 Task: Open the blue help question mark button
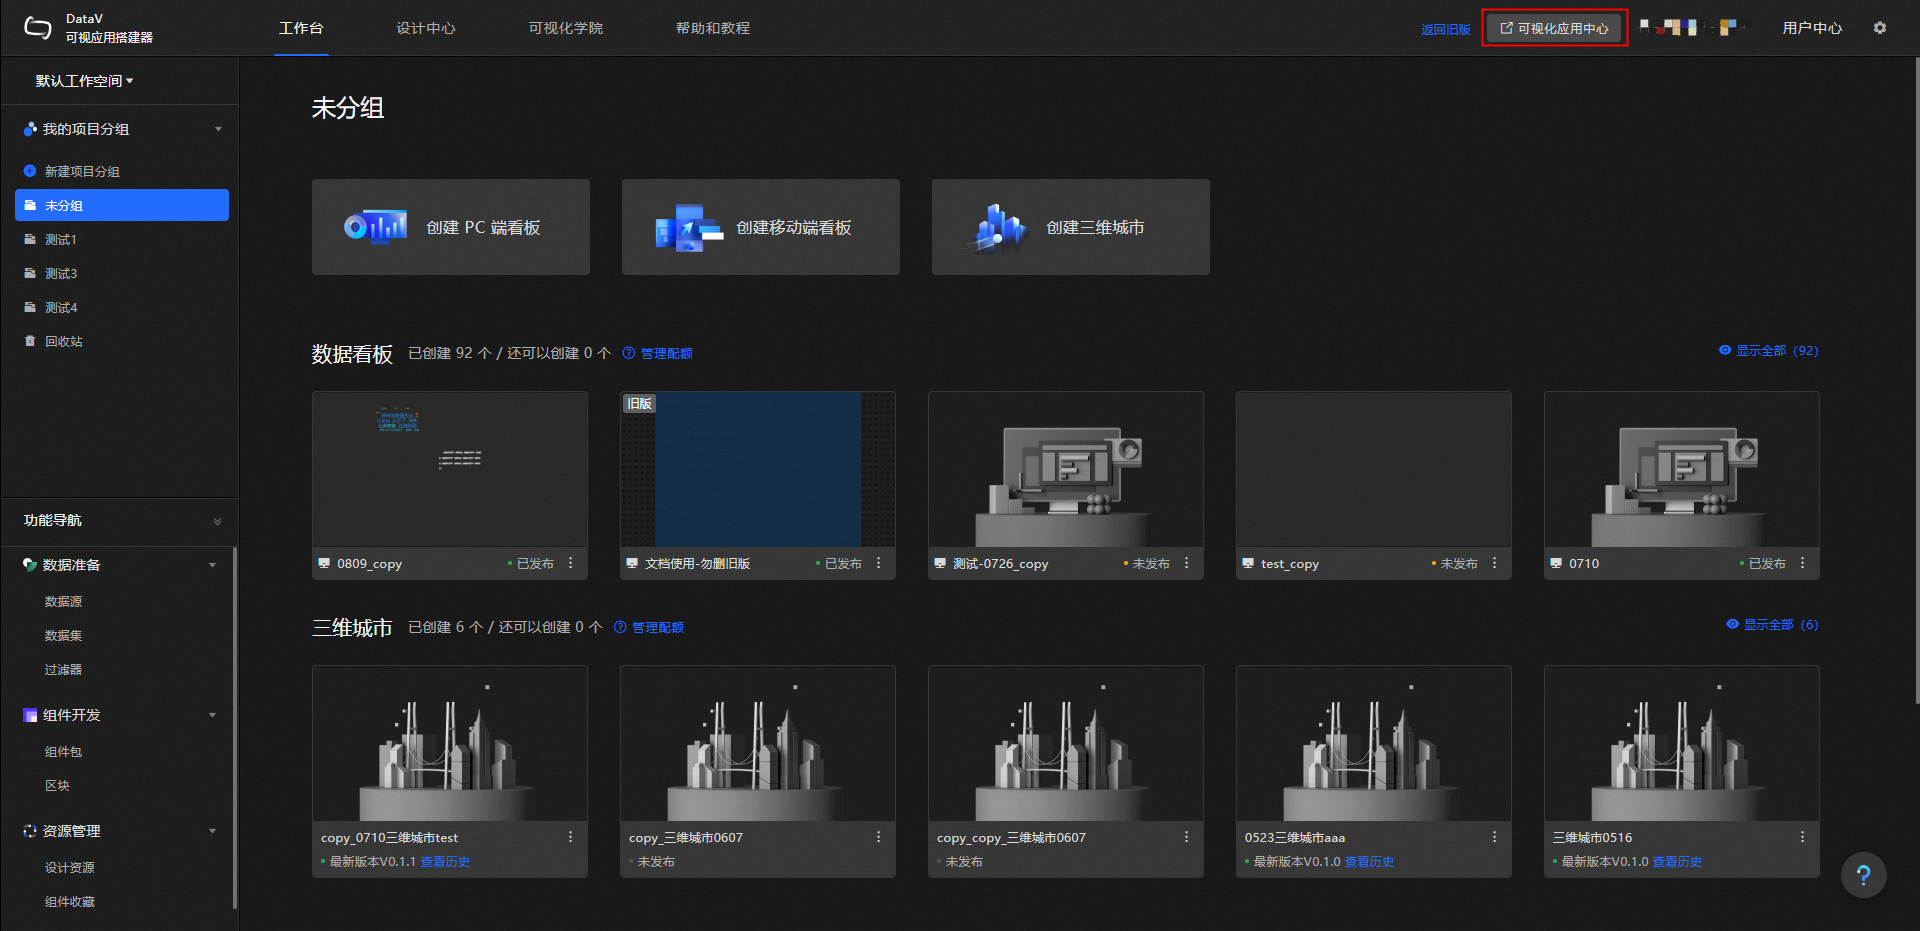pyautogui.click(x=1863, y=875)
